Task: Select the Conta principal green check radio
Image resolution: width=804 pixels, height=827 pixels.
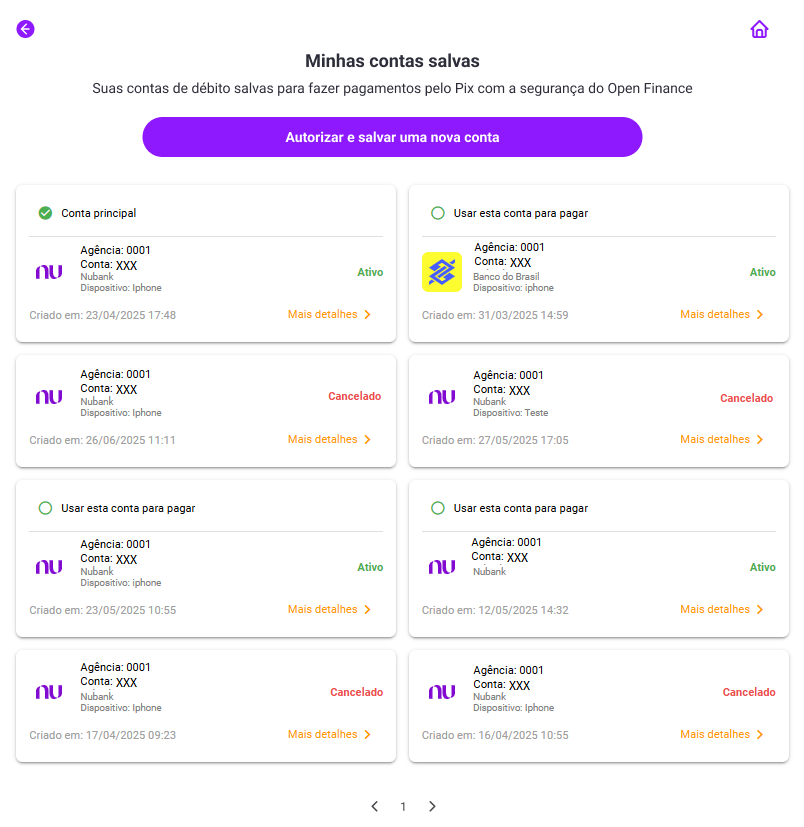Action: coord(45,213)
